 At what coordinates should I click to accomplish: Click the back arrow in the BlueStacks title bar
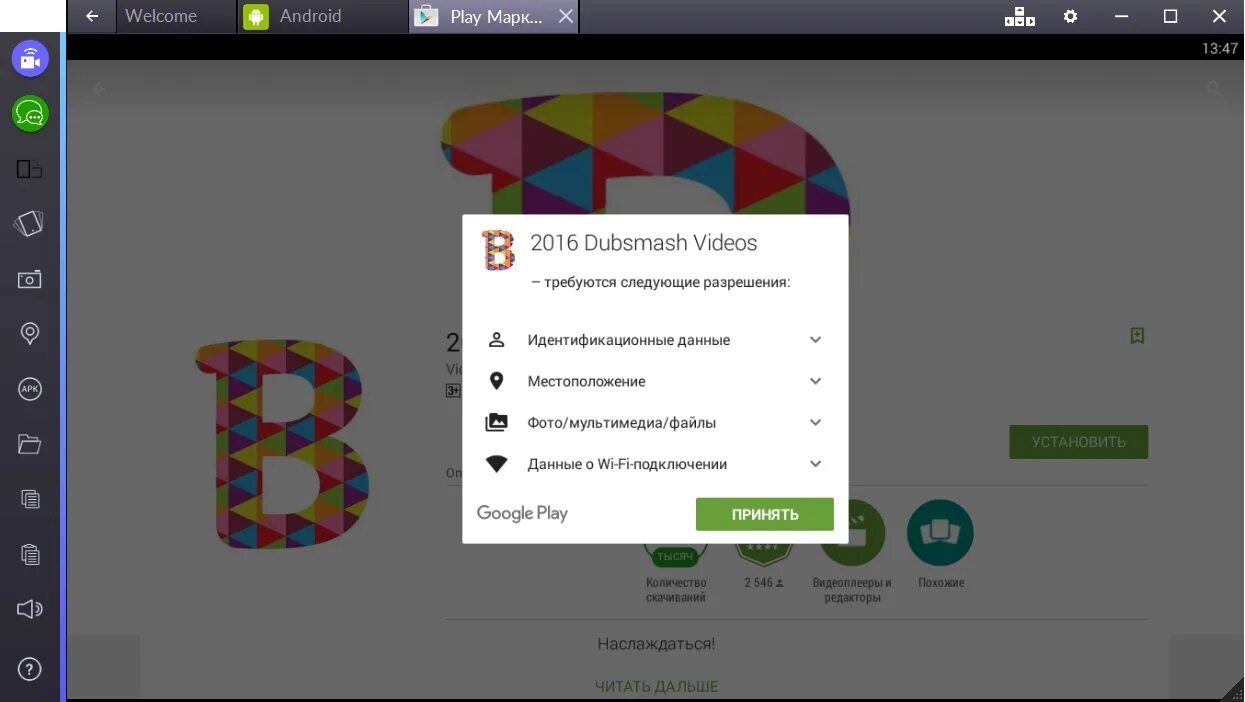92,16
